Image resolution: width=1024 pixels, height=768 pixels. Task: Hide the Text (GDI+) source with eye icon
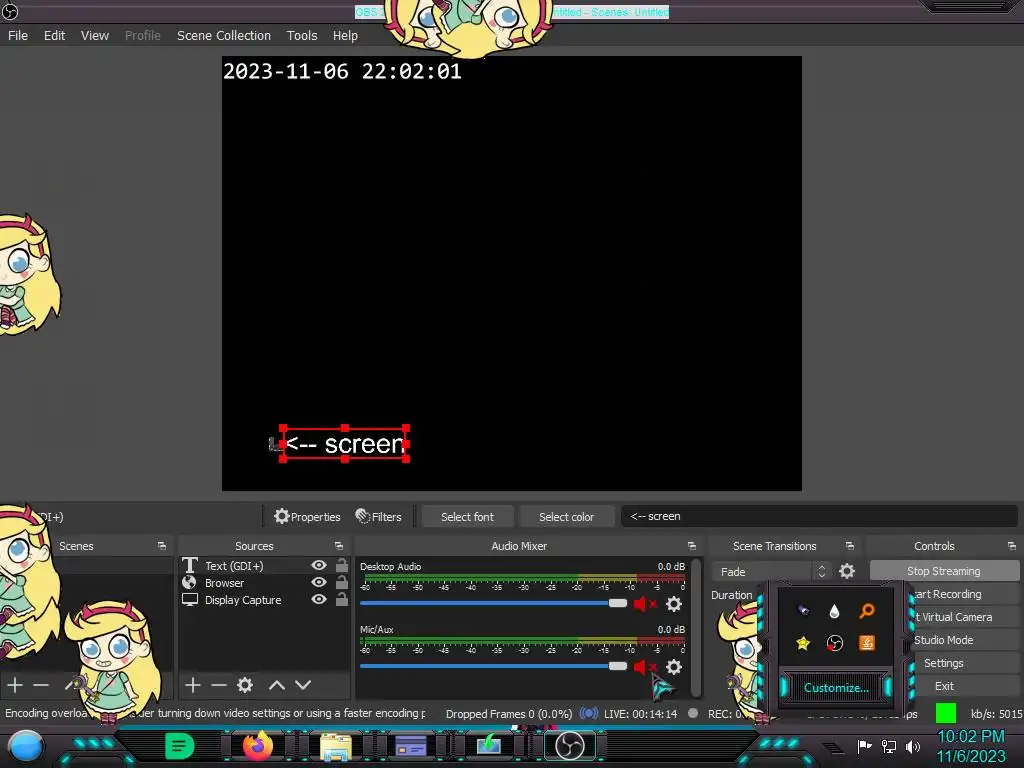click(319, 566)
